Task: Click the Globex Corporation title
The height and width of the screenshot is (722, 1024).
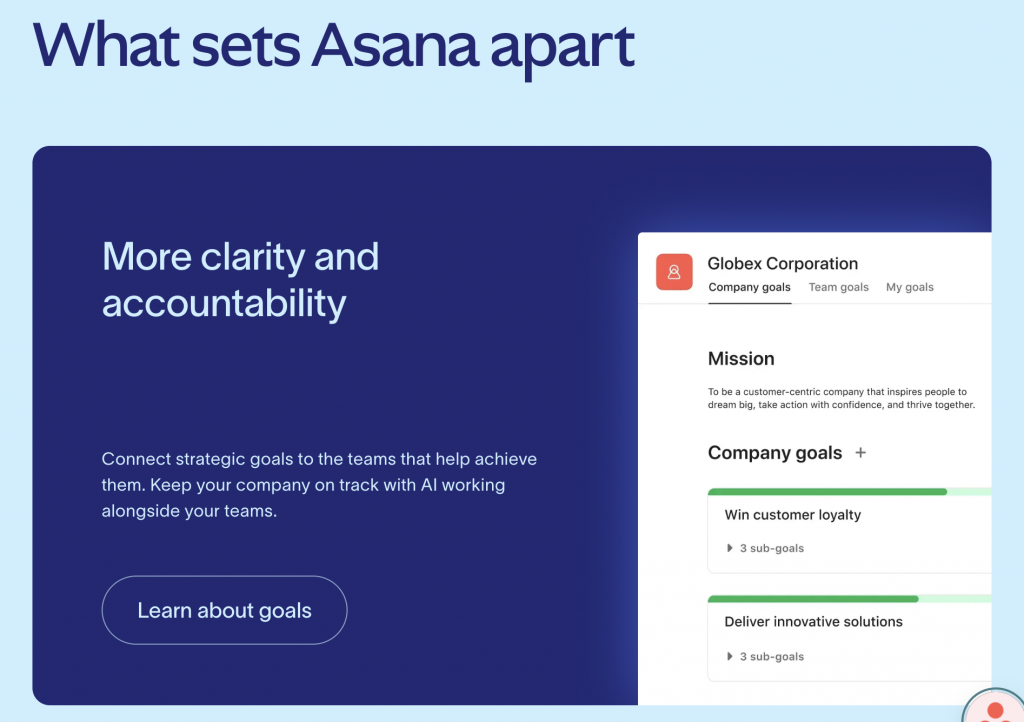Action: coord(782,263)
